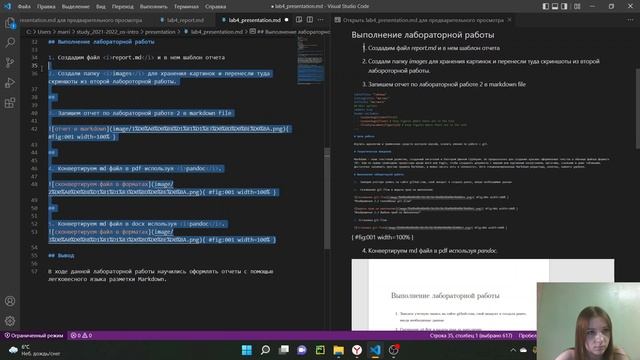Open the Customize Layout control
This screenshot has height=360, width=640.
tap(577, 6)
